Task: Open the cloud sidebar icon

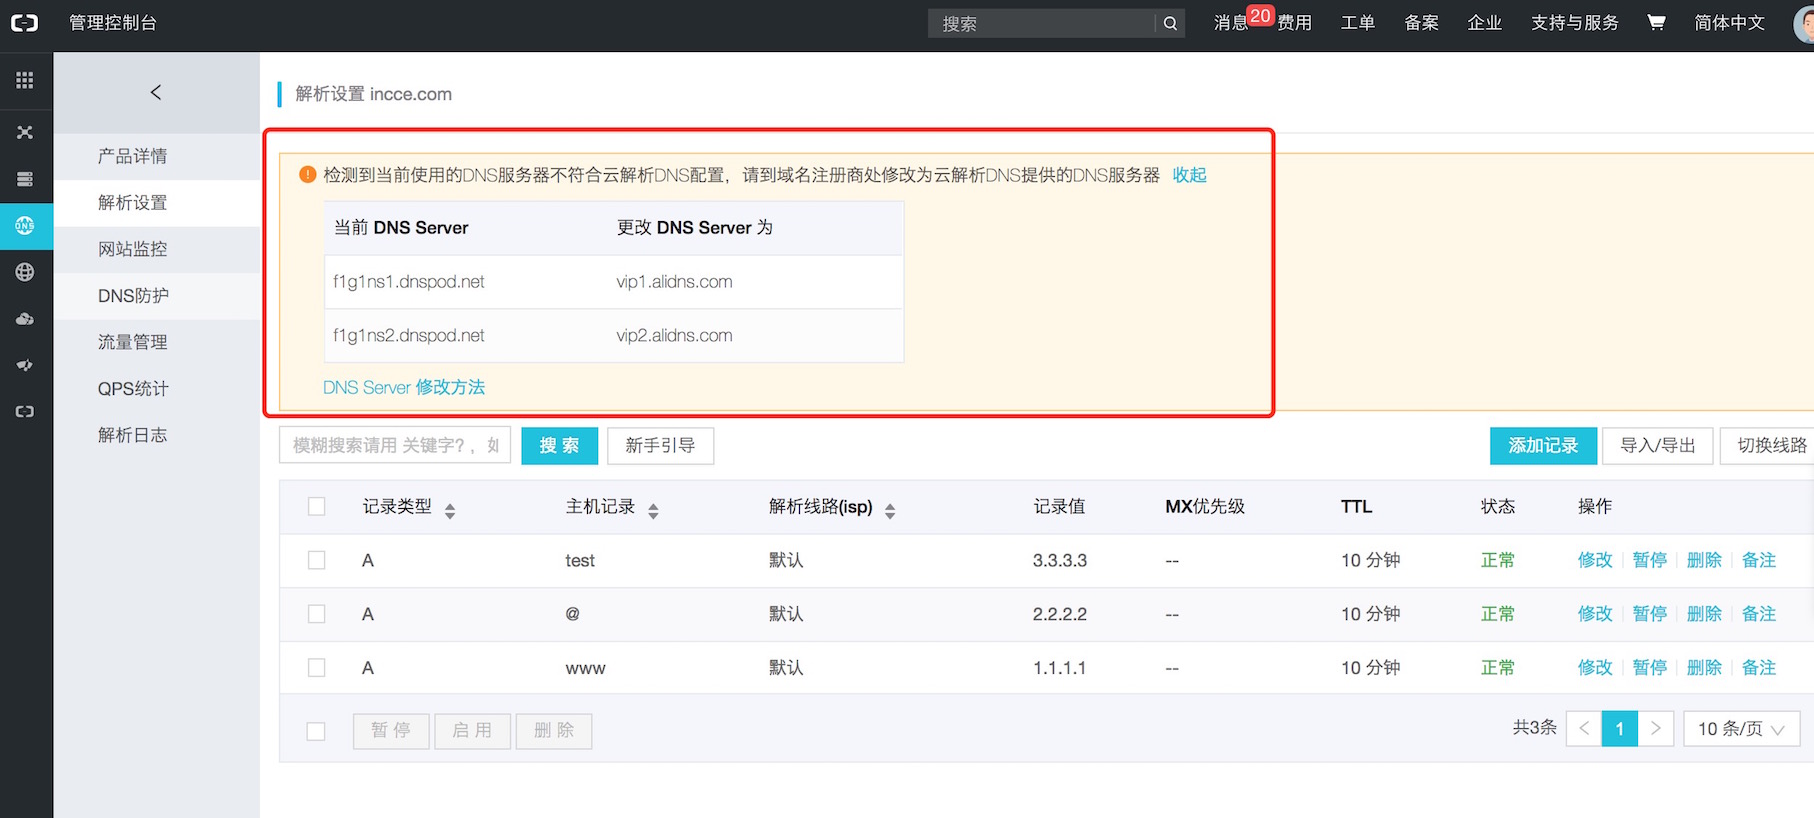Action: point(25,319)
